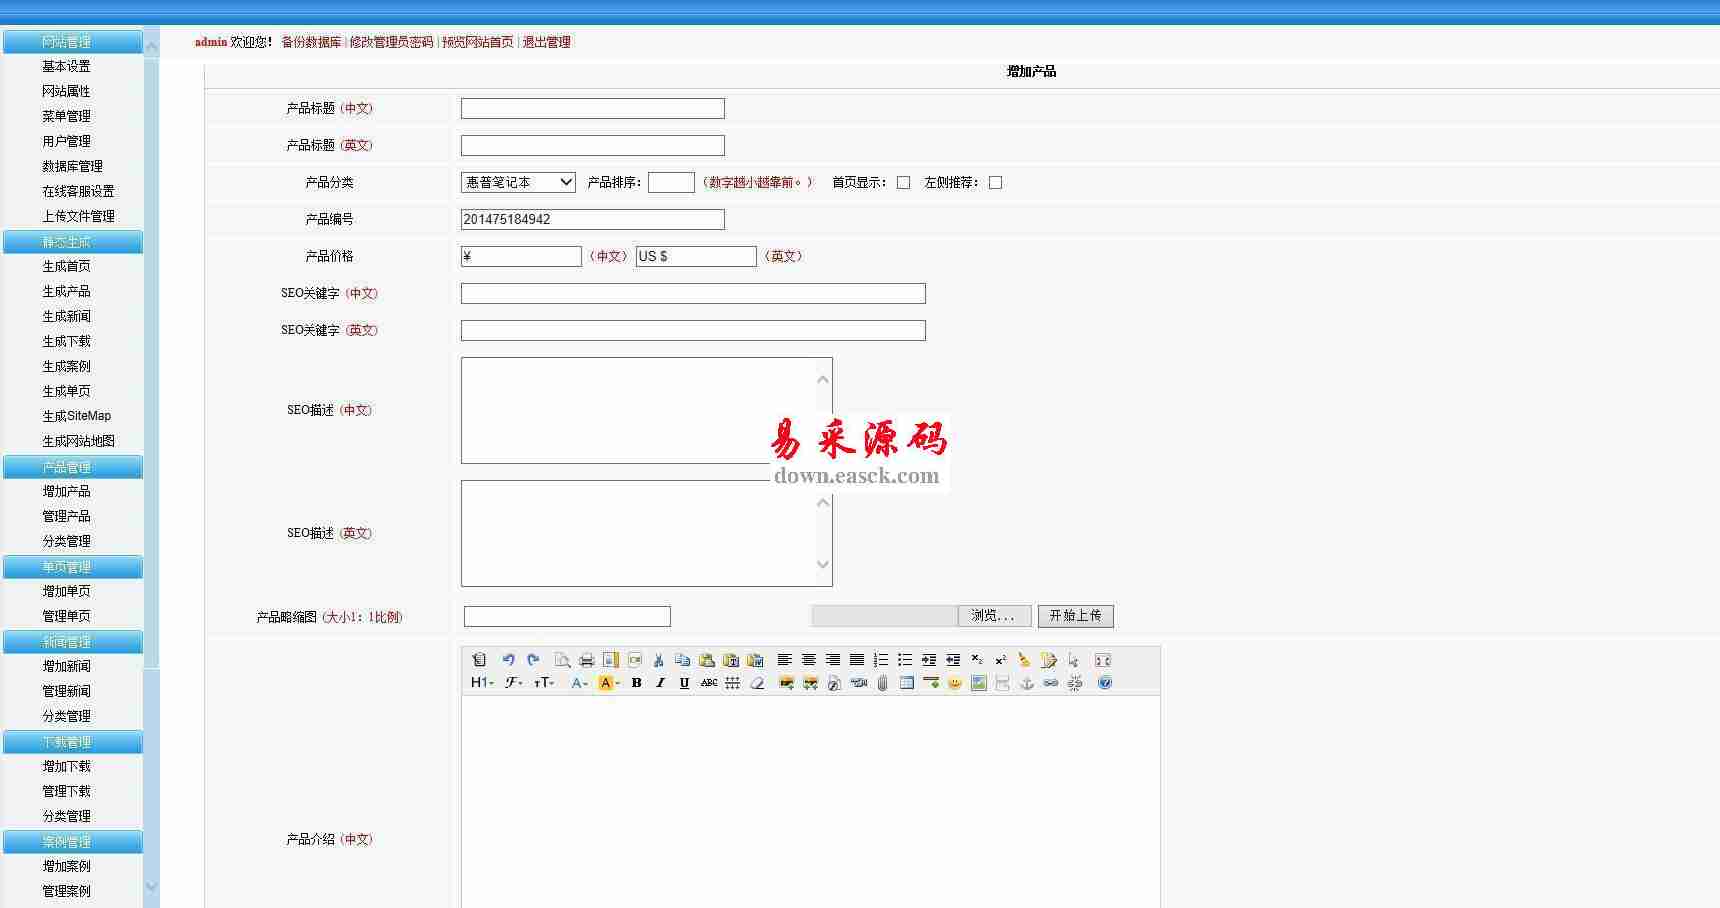Screen dimensions: 1720x908
Task: Apply underline formatting in editor
Action: (x=684, y=683)
